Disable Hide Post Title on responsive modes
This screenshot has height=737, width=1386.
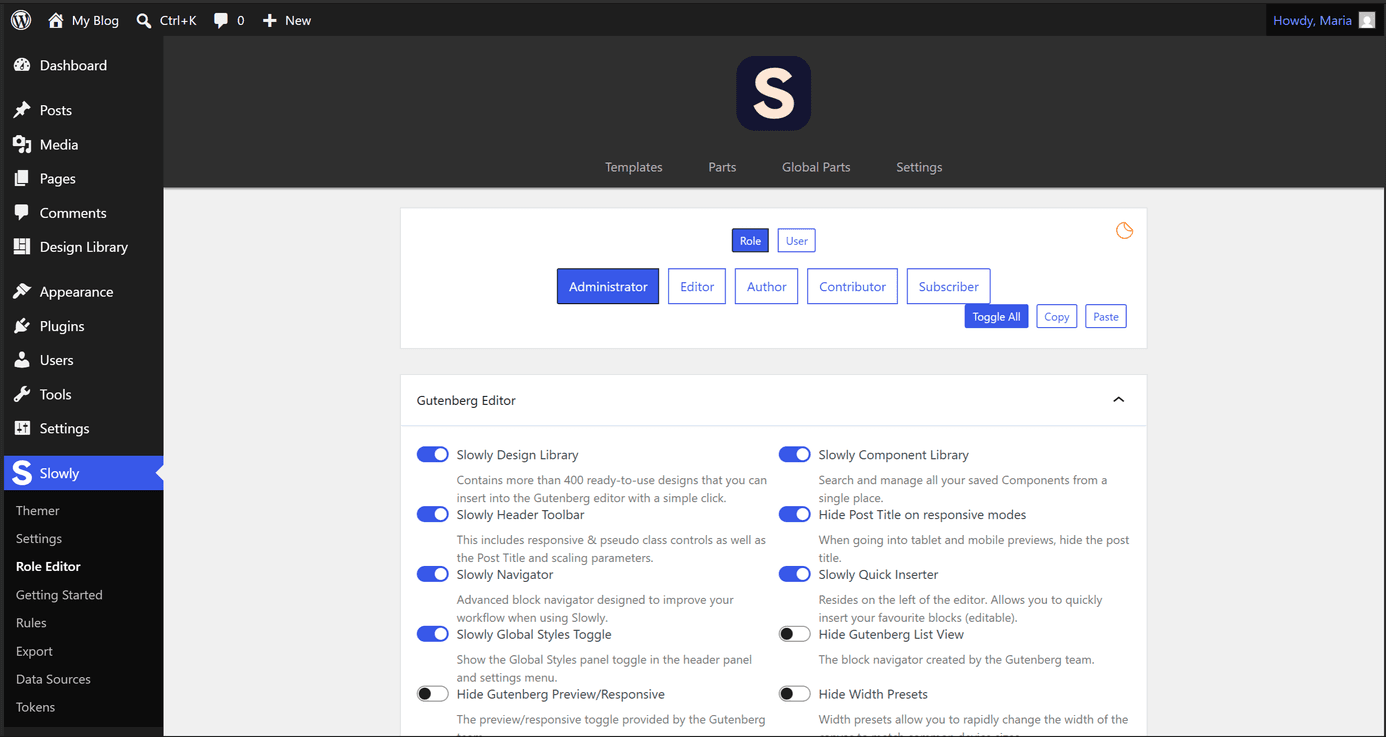coord(795,515)
